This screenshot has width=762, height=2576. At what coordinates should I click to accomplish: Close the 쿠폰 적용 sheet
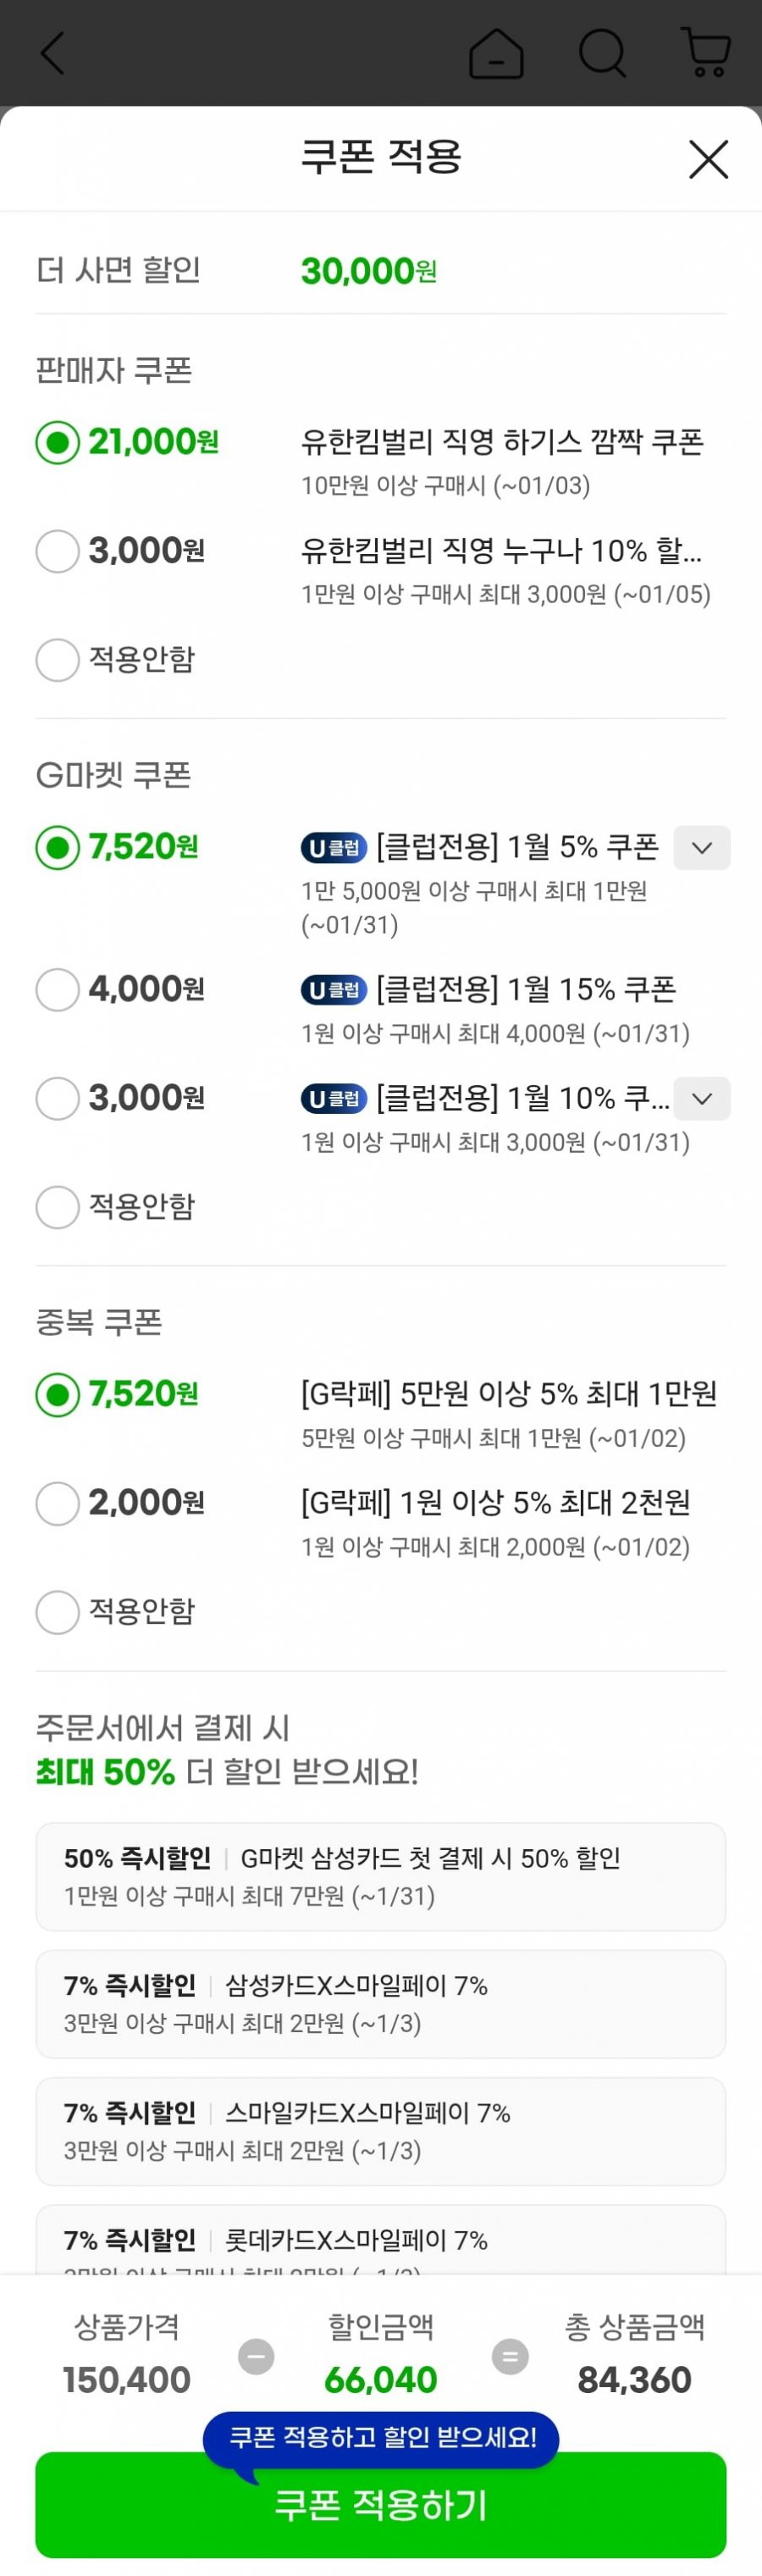[x=708, y=159]
